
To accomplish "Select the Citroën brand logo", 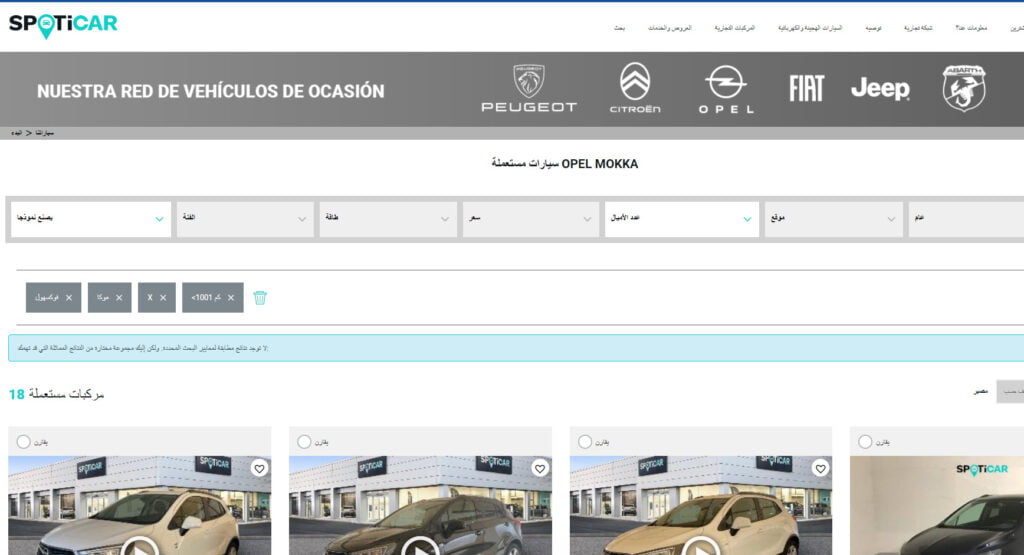I will 635,88.
